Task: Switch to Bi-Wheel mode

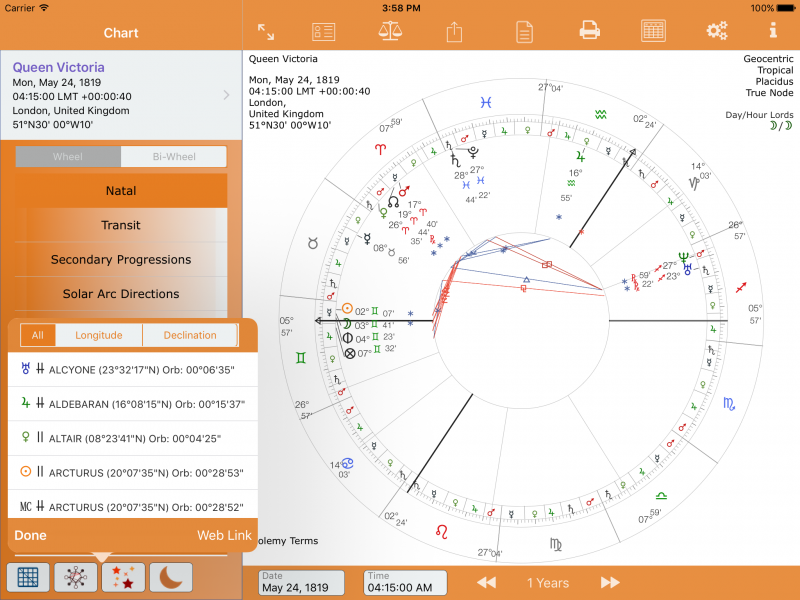Action: [x=174, y=157]
